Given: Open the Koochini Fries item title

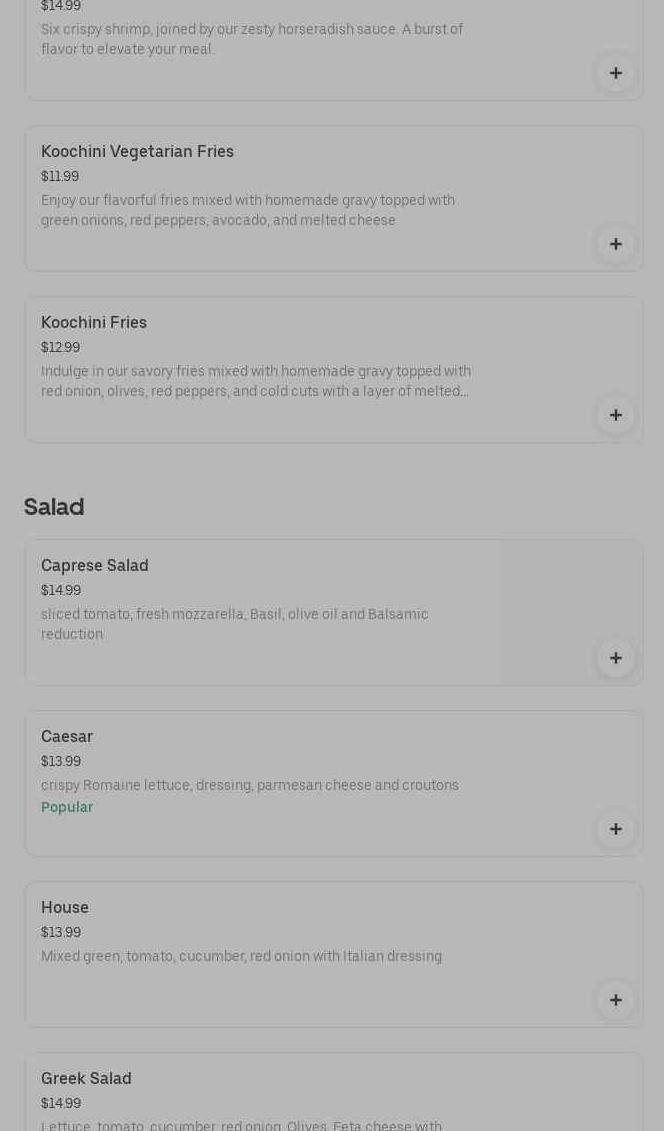Looking at the screenshot, I should (x=94, y=323).
